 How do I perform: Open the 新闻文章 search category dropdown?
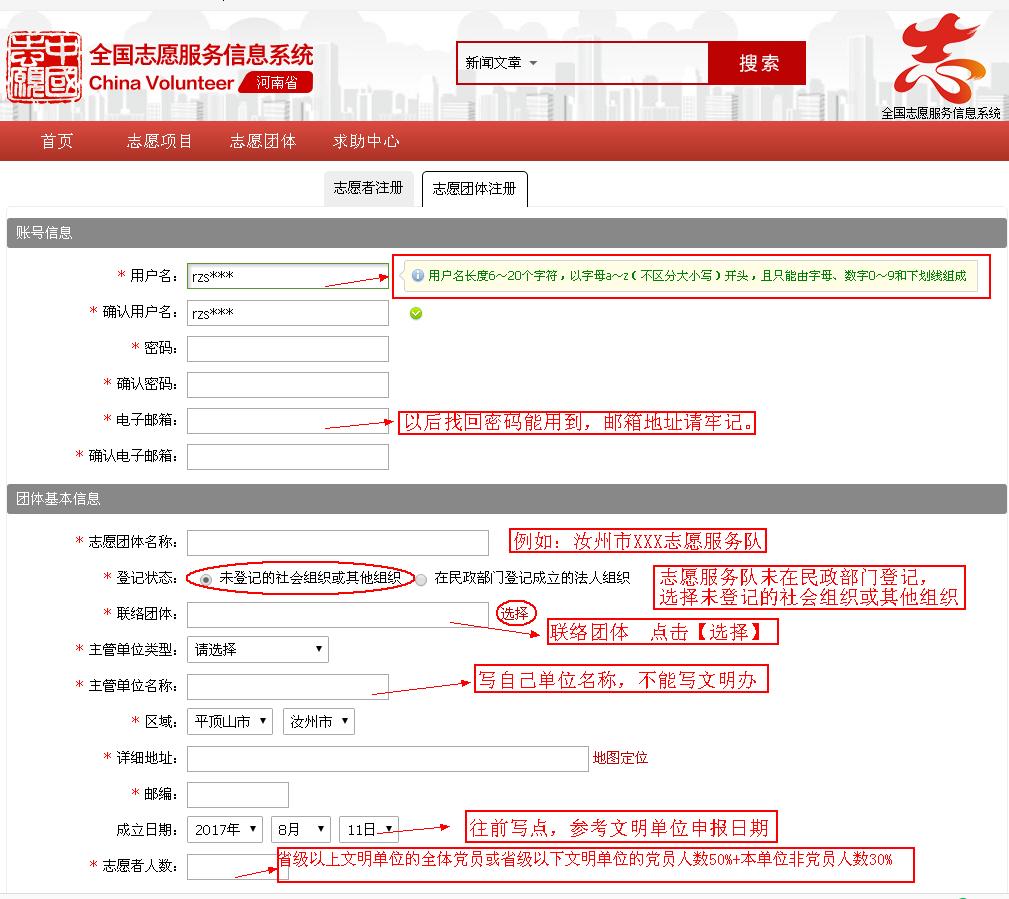(502, 63)
